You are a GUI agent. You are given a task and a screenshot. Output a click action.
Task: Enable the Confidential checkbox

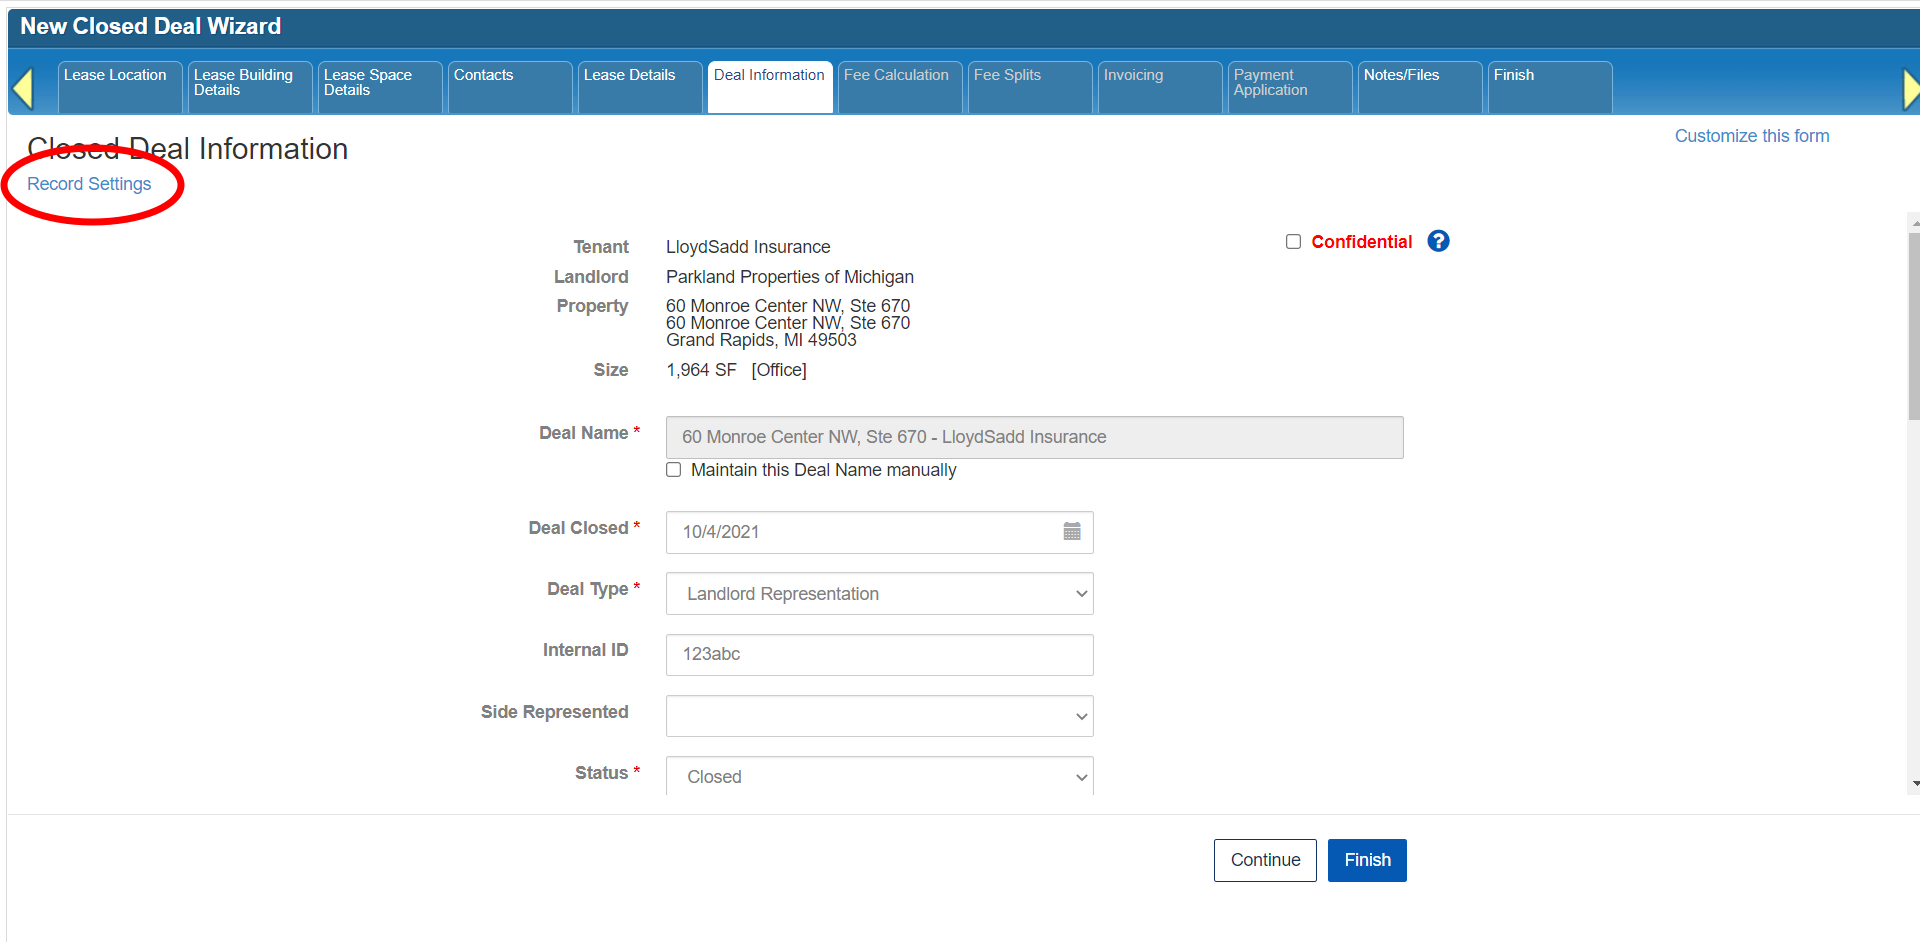[x=1293, y=242]
